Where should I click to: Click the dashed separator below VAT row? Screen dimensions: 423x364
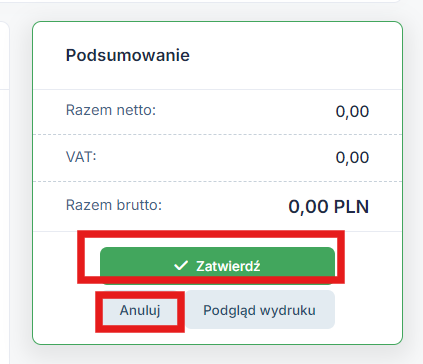point(217,182)
